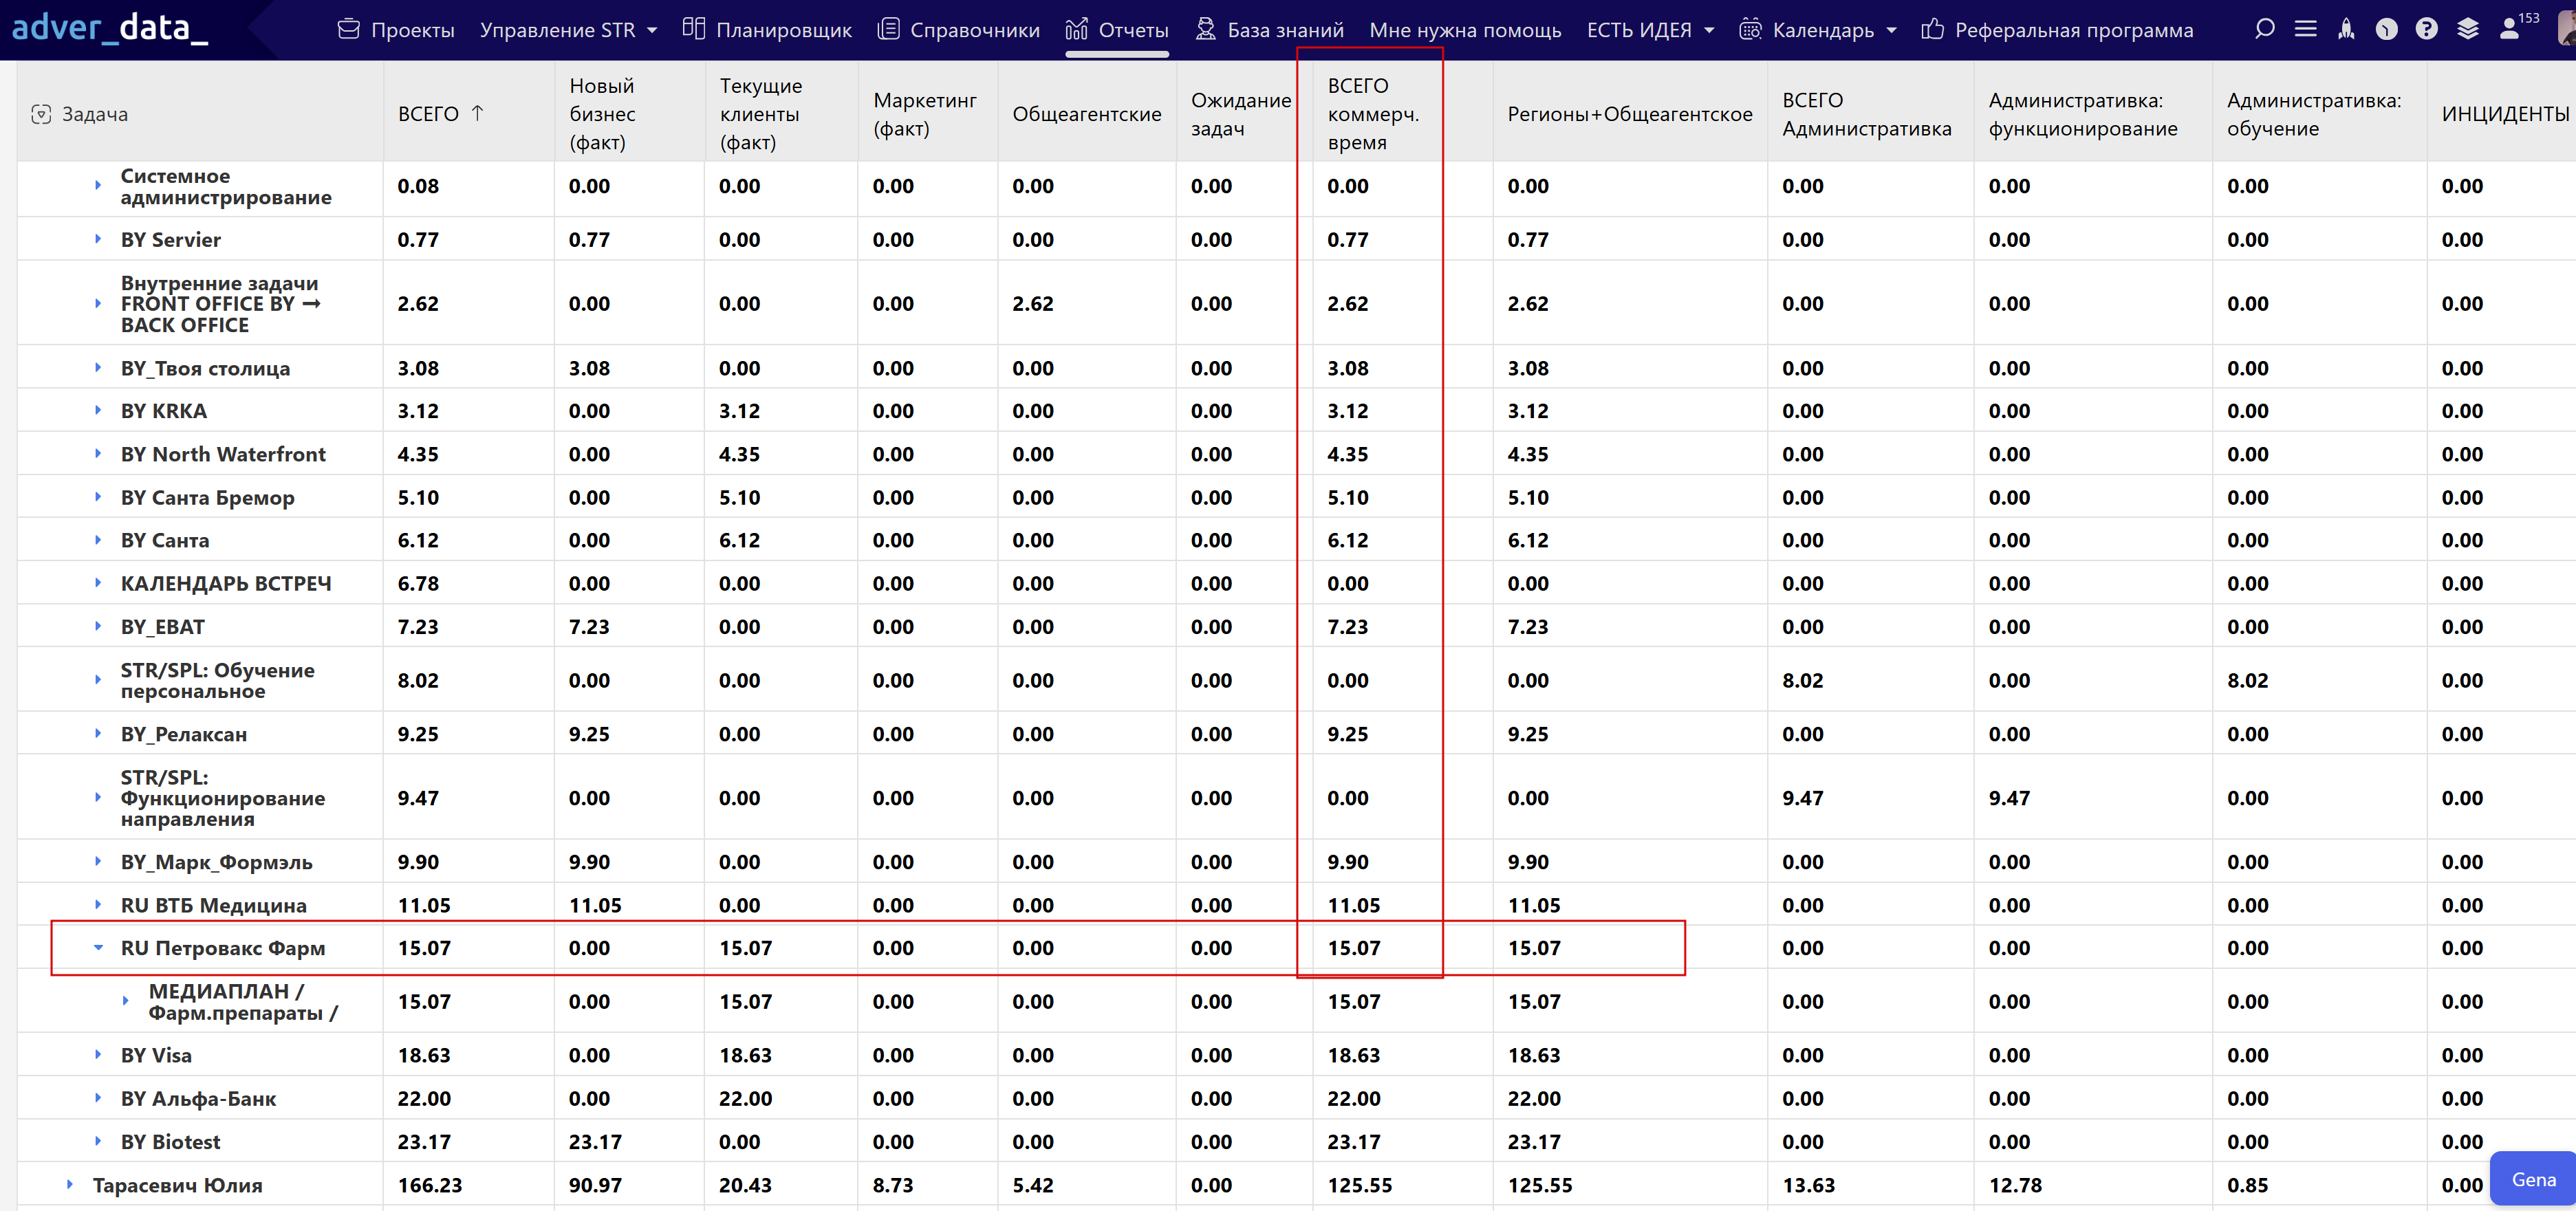
Task: Click the user icon with 153 badge
Action: click(2510, 29)
